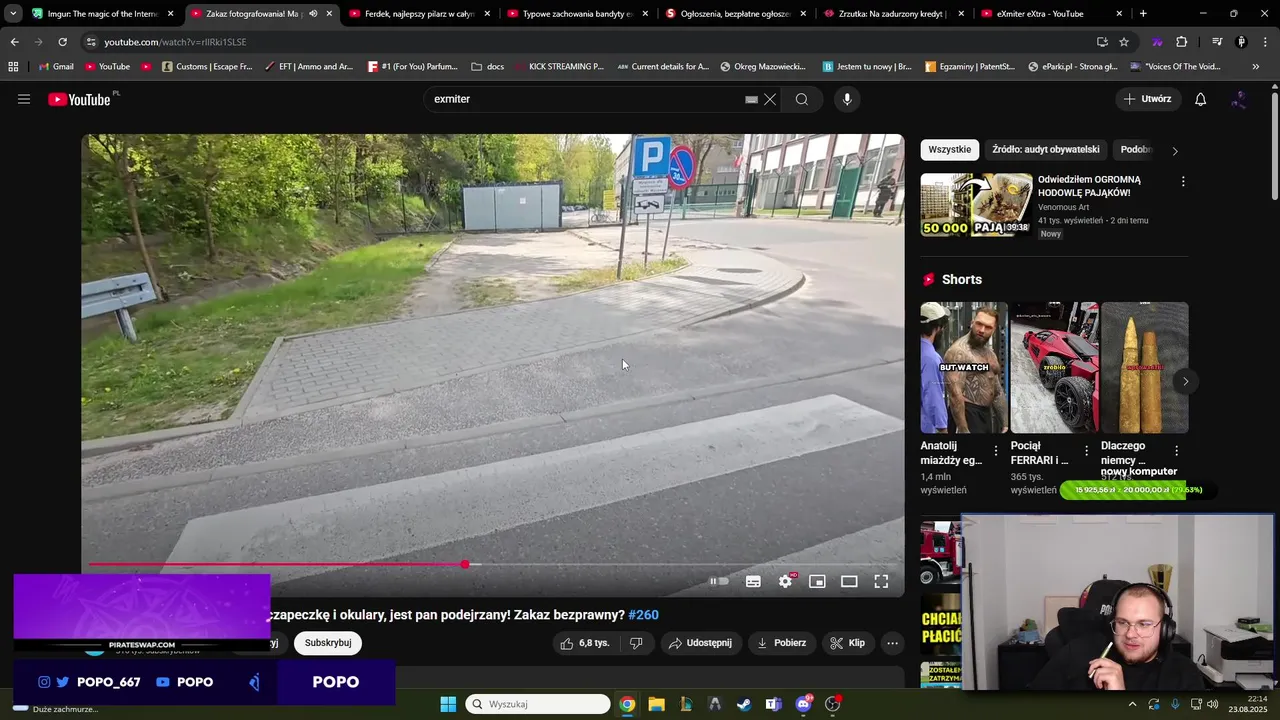This screenshot has height=720, width=1280.
Task: Open the tab search dropdown arrow
Action: click(x=12, y=14)
